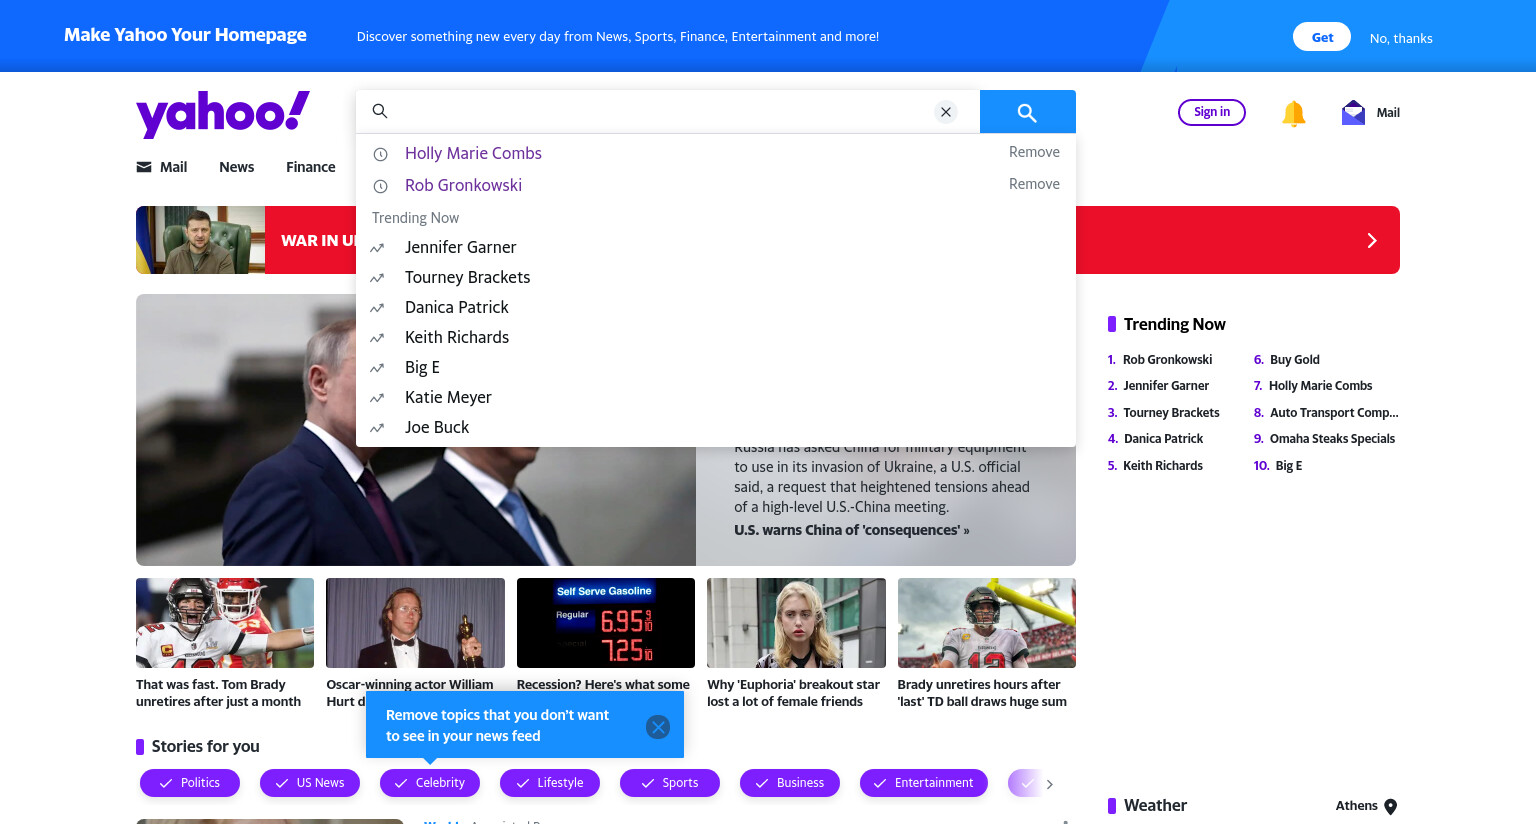Image resolution: width=1536 pixels, height=824 pixels.
Task: Click Holly Marie Combs in Trending Now sidebar
Action: 1320,385
